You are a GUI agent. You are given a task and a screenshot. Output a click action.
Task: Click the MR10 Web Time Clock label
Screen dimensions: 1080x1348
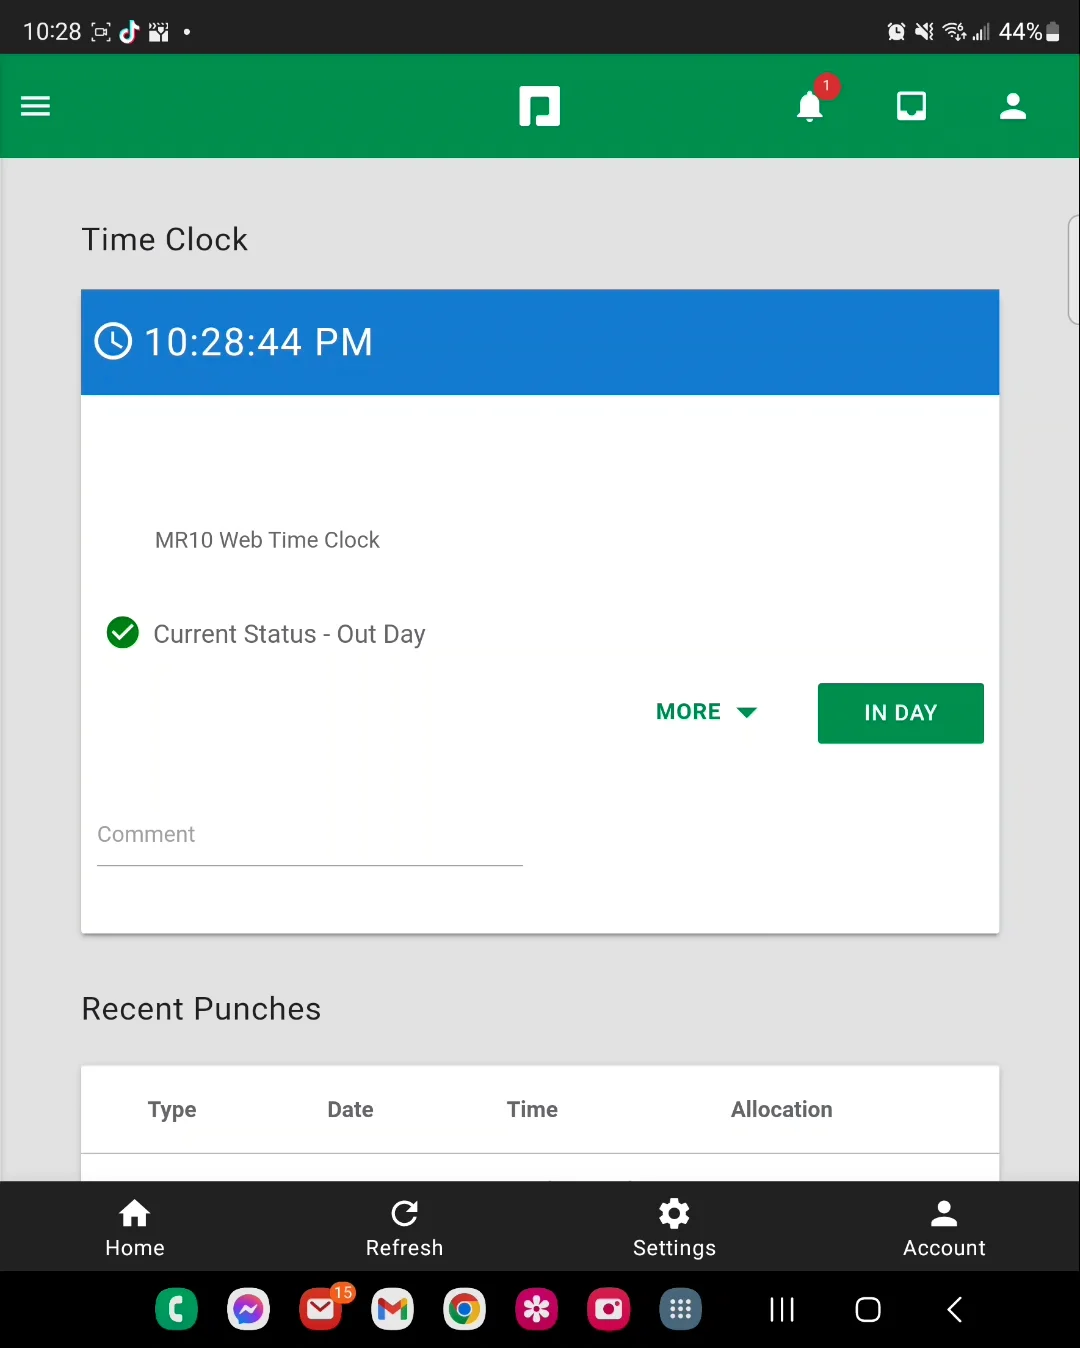[267, 540]
